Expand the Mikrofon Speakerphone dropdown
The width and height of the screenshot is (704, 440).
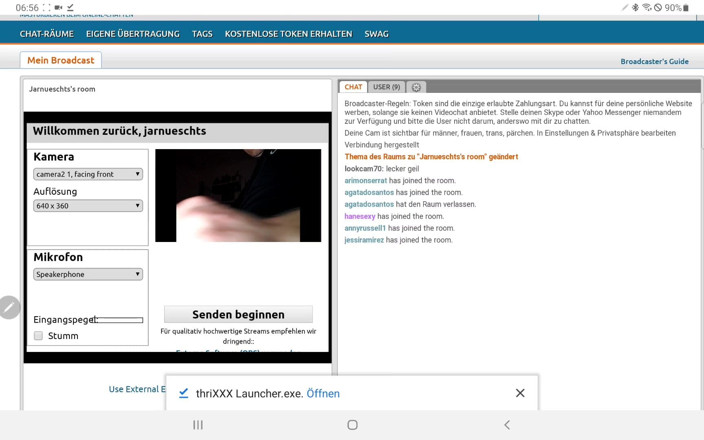[88, 274]
